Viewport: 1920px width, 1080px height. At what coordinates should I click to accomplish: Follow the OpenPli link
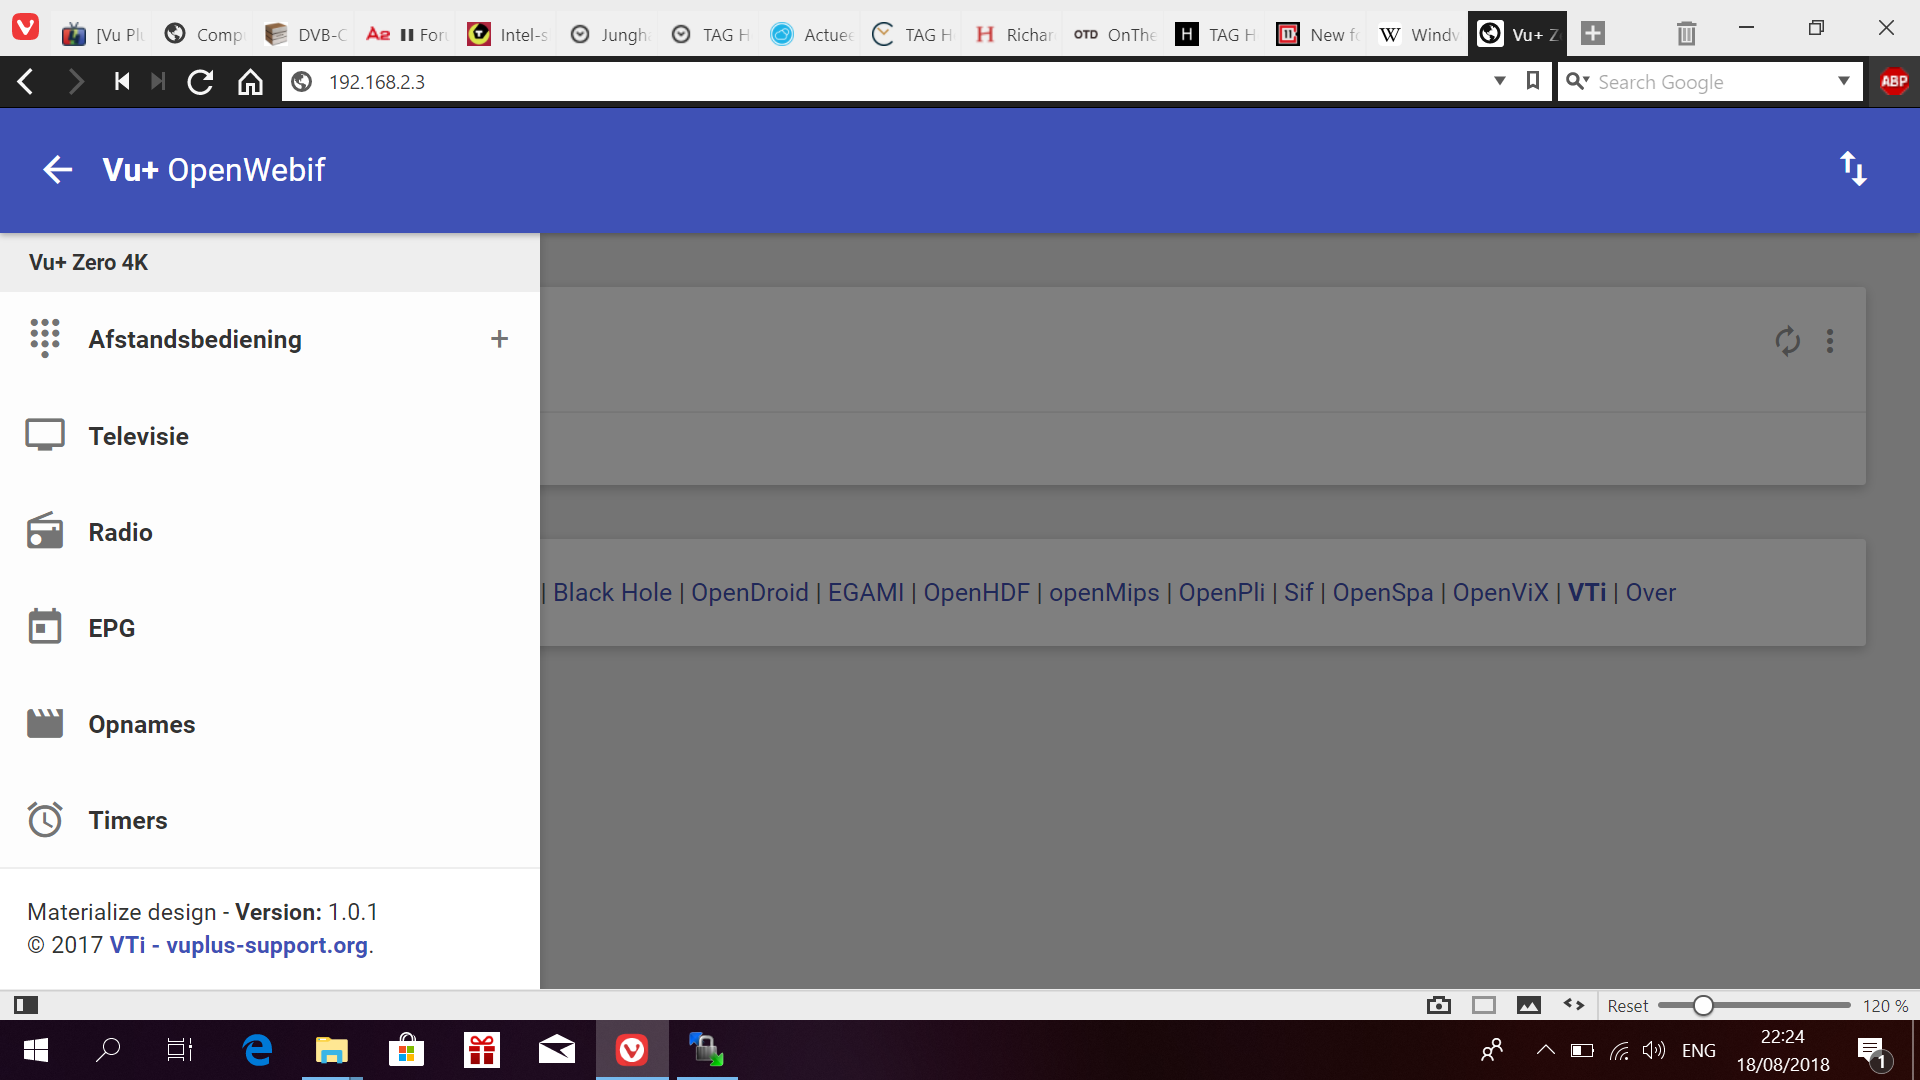(x=1221, y=593)
